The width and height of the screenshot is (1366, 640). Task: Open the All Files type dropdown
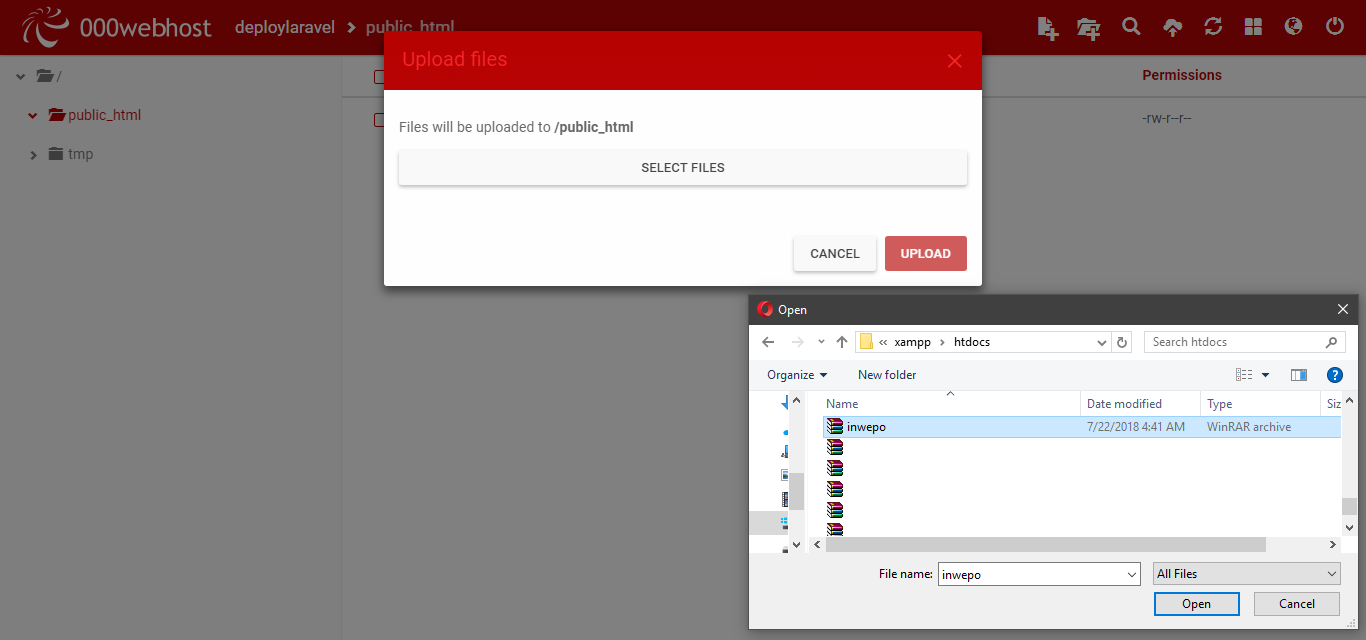click(1246, 574)
